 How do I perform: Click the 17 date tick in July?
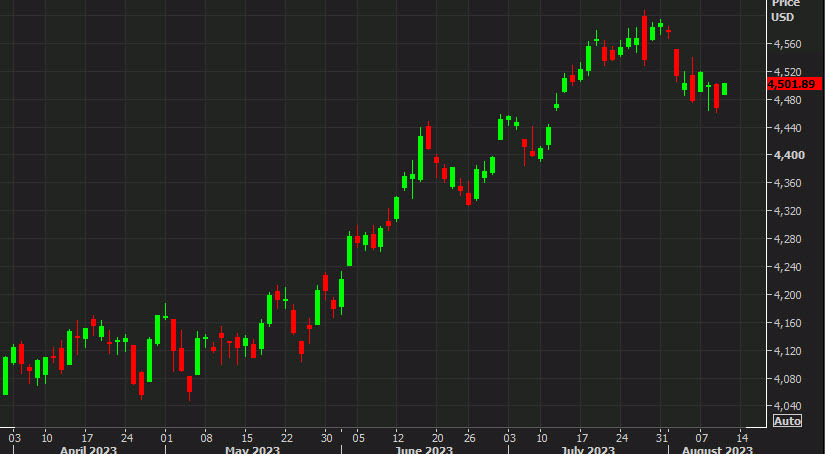582,438
